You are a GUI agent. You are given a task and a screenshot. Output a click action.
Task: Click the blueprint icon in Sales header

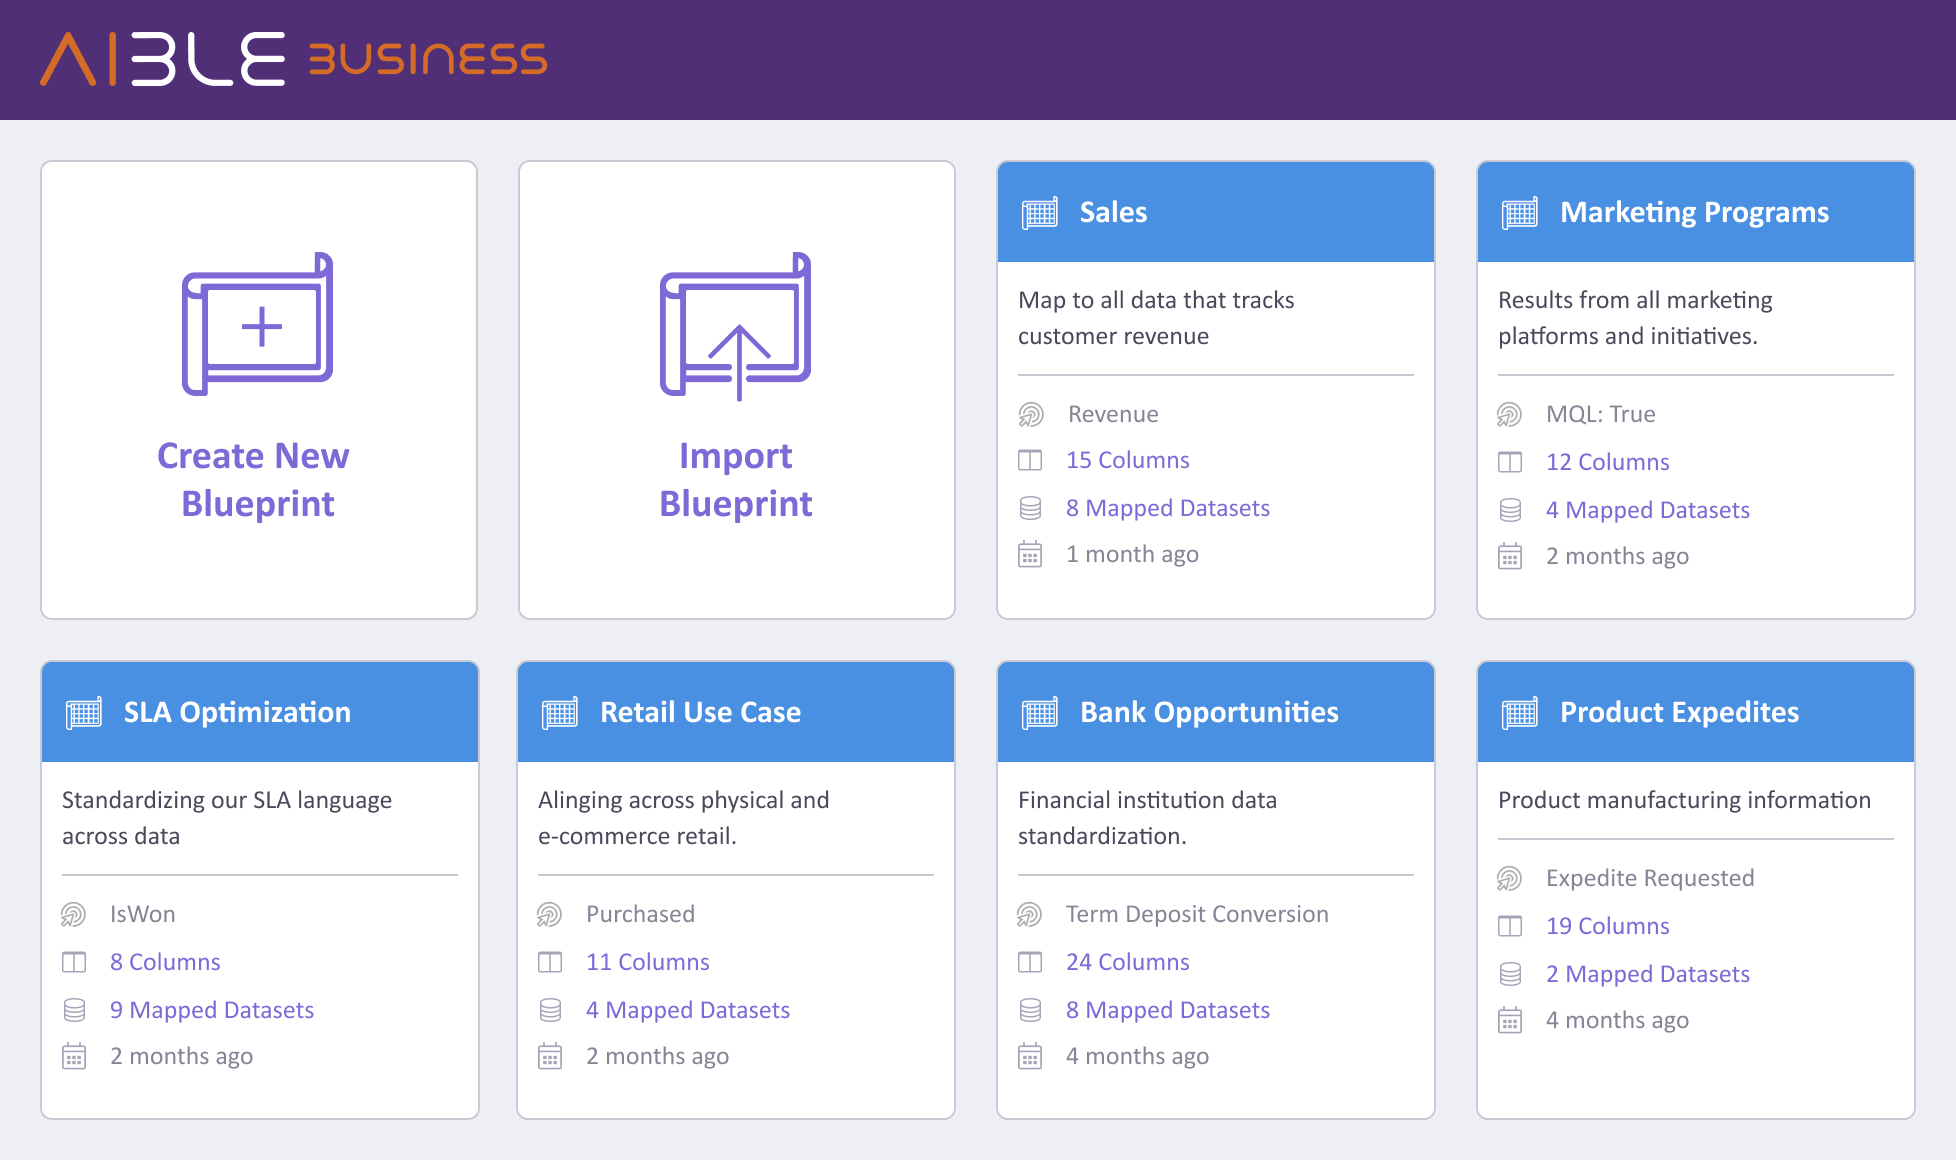1039,212
